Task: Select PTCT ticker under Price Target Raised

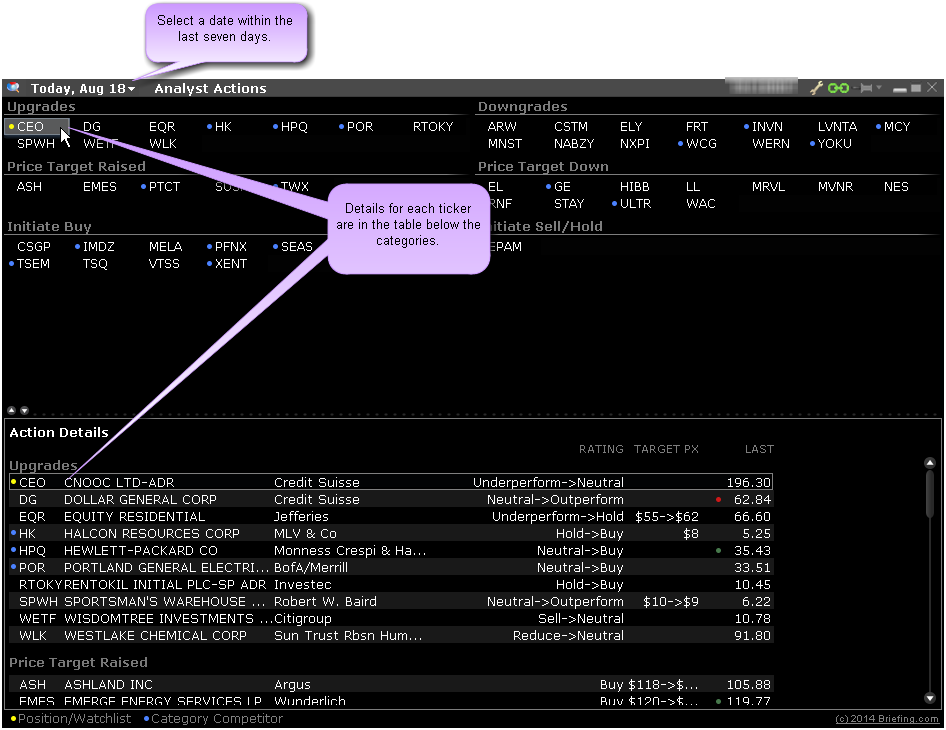Action: click(x=164, y=186)
